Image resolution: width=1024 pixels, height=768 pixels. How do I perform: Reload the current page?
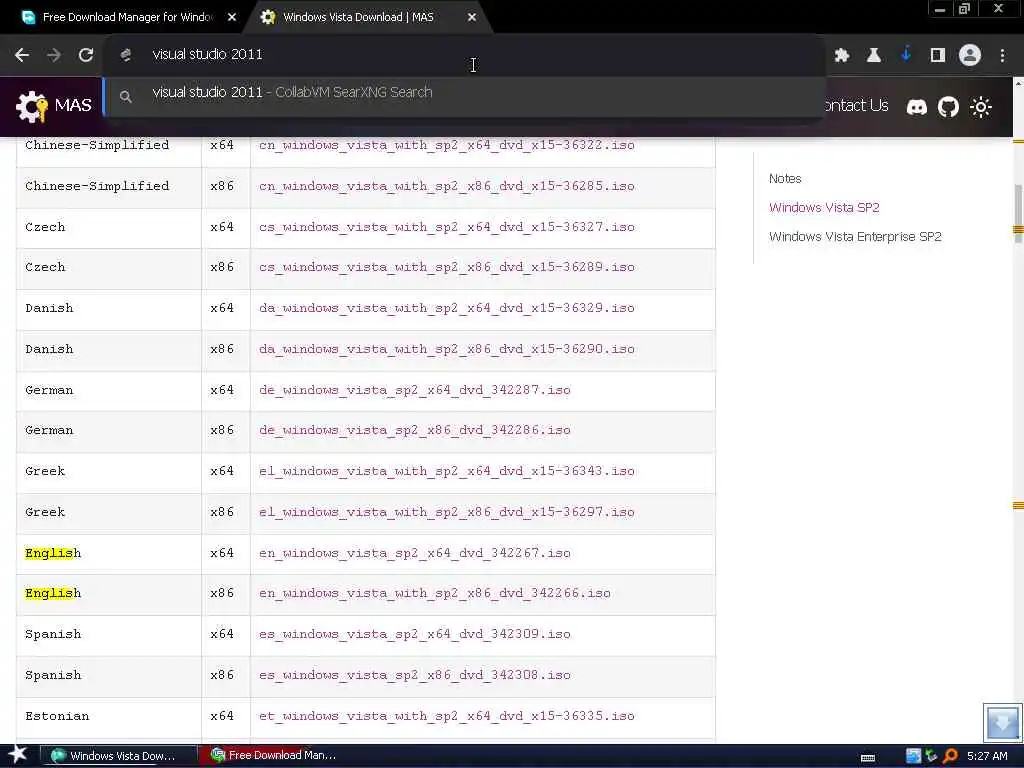tap(86, 56)
